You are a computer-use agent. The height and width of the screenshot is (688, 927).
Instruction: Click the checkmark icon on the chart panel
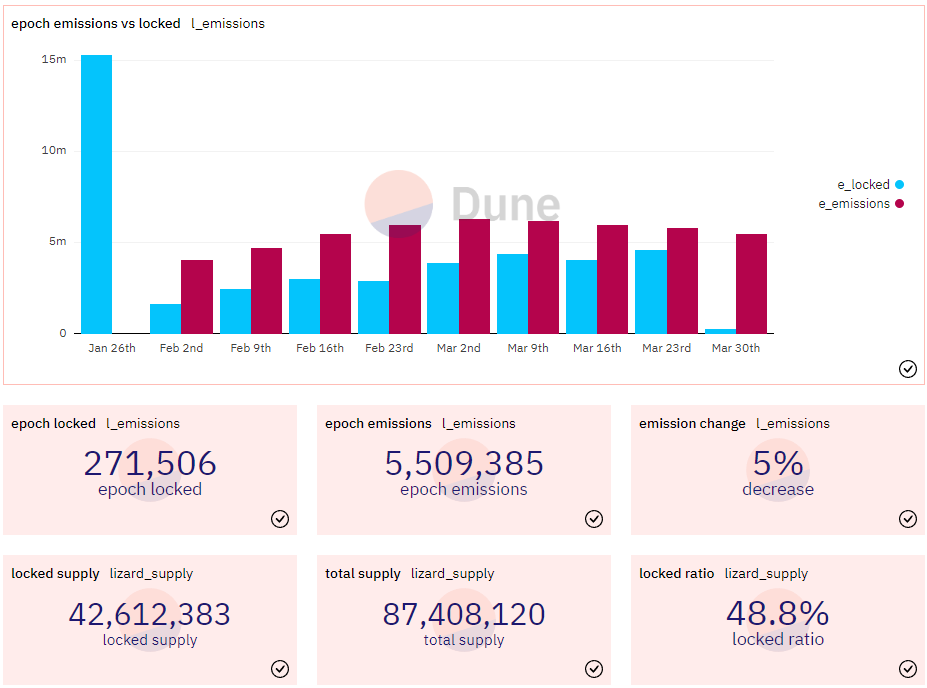tap(907, 369)
